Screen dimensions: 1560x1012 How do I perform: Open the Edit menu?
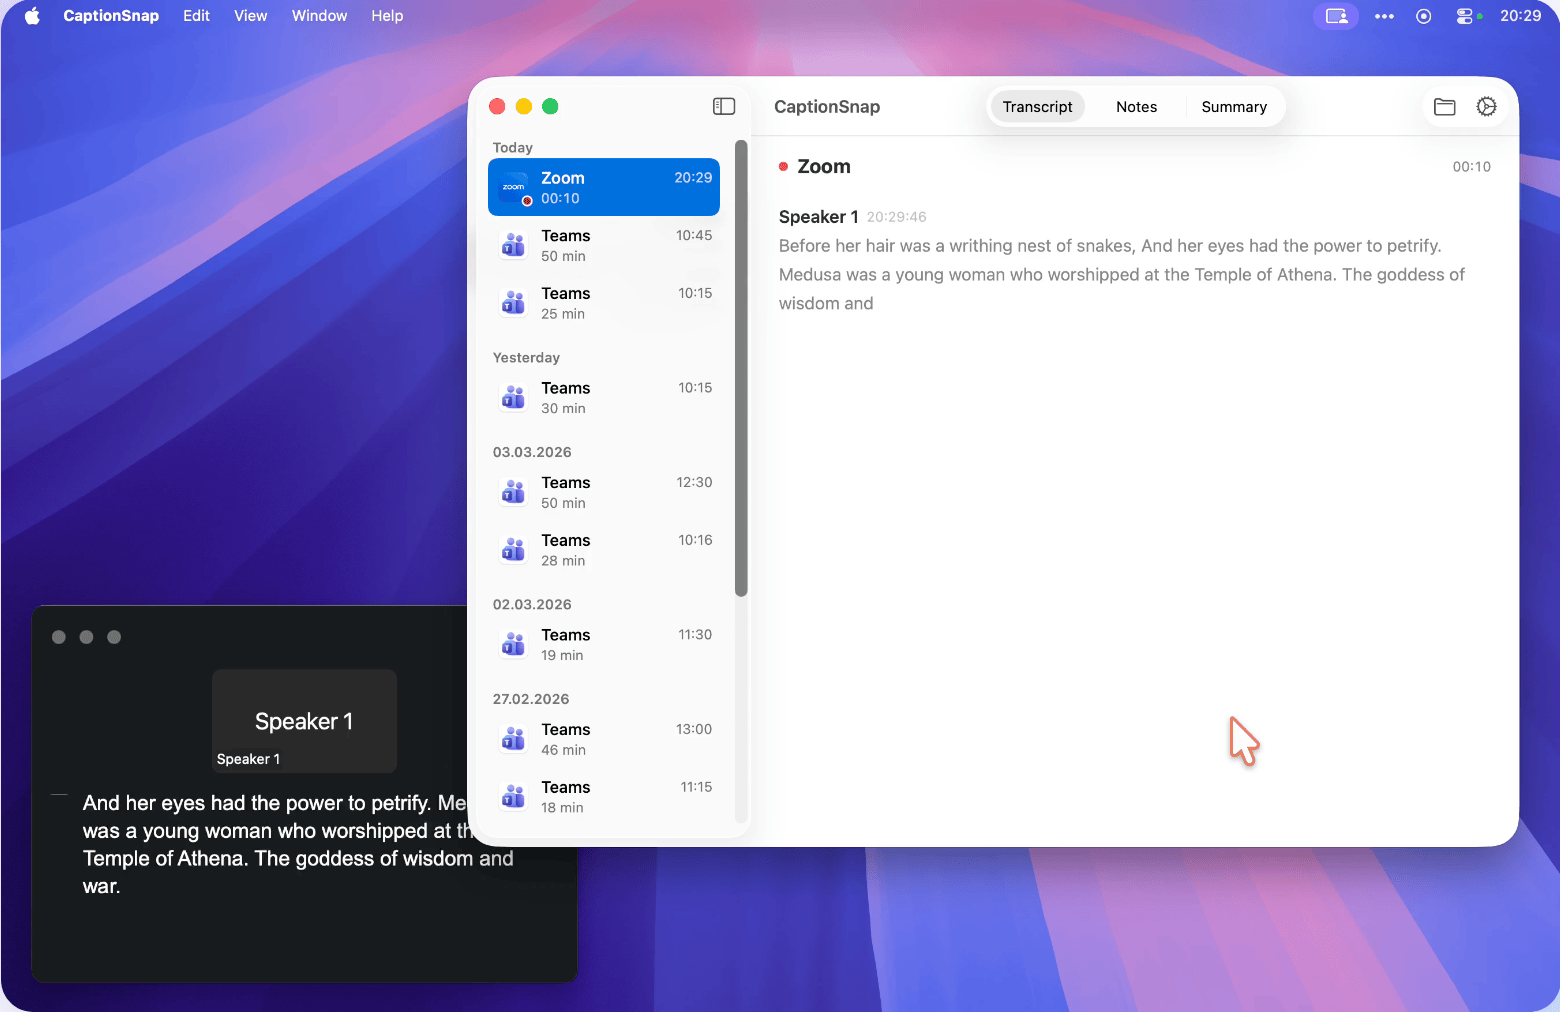coord(196,16)
